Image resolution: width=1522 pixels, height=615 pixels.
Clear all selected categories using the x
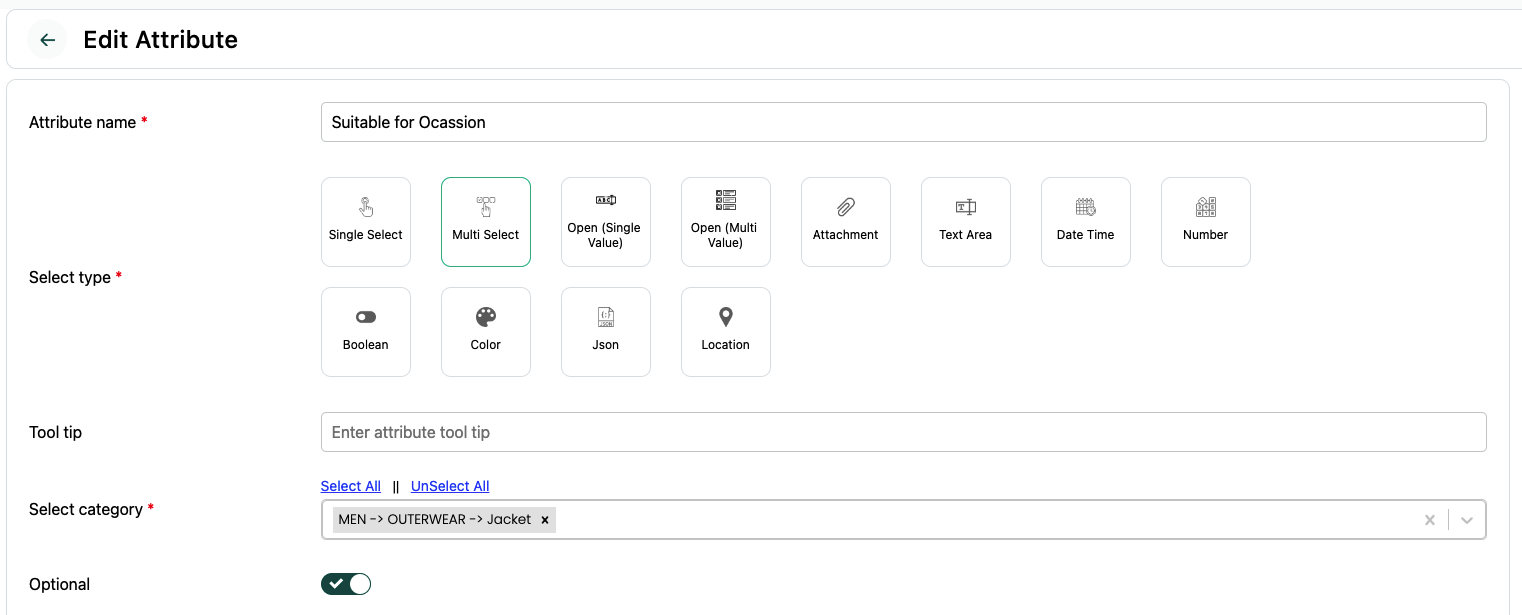(x=1429, y=519)
